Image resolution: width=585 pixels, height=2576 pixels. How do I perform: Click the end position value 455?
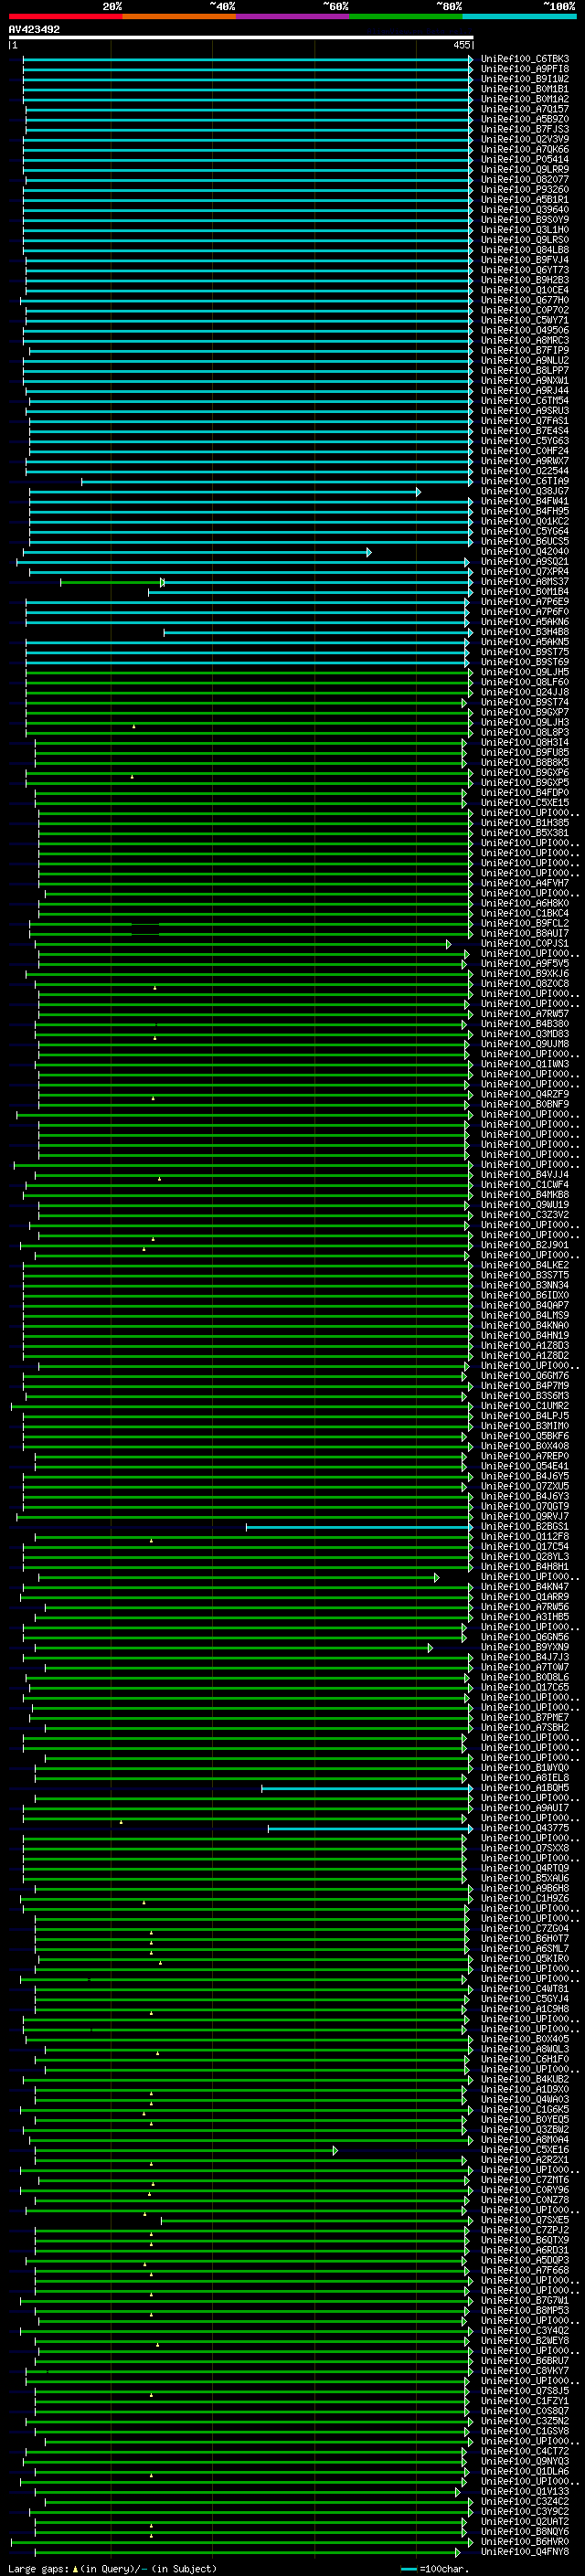(x=461, y=45)
